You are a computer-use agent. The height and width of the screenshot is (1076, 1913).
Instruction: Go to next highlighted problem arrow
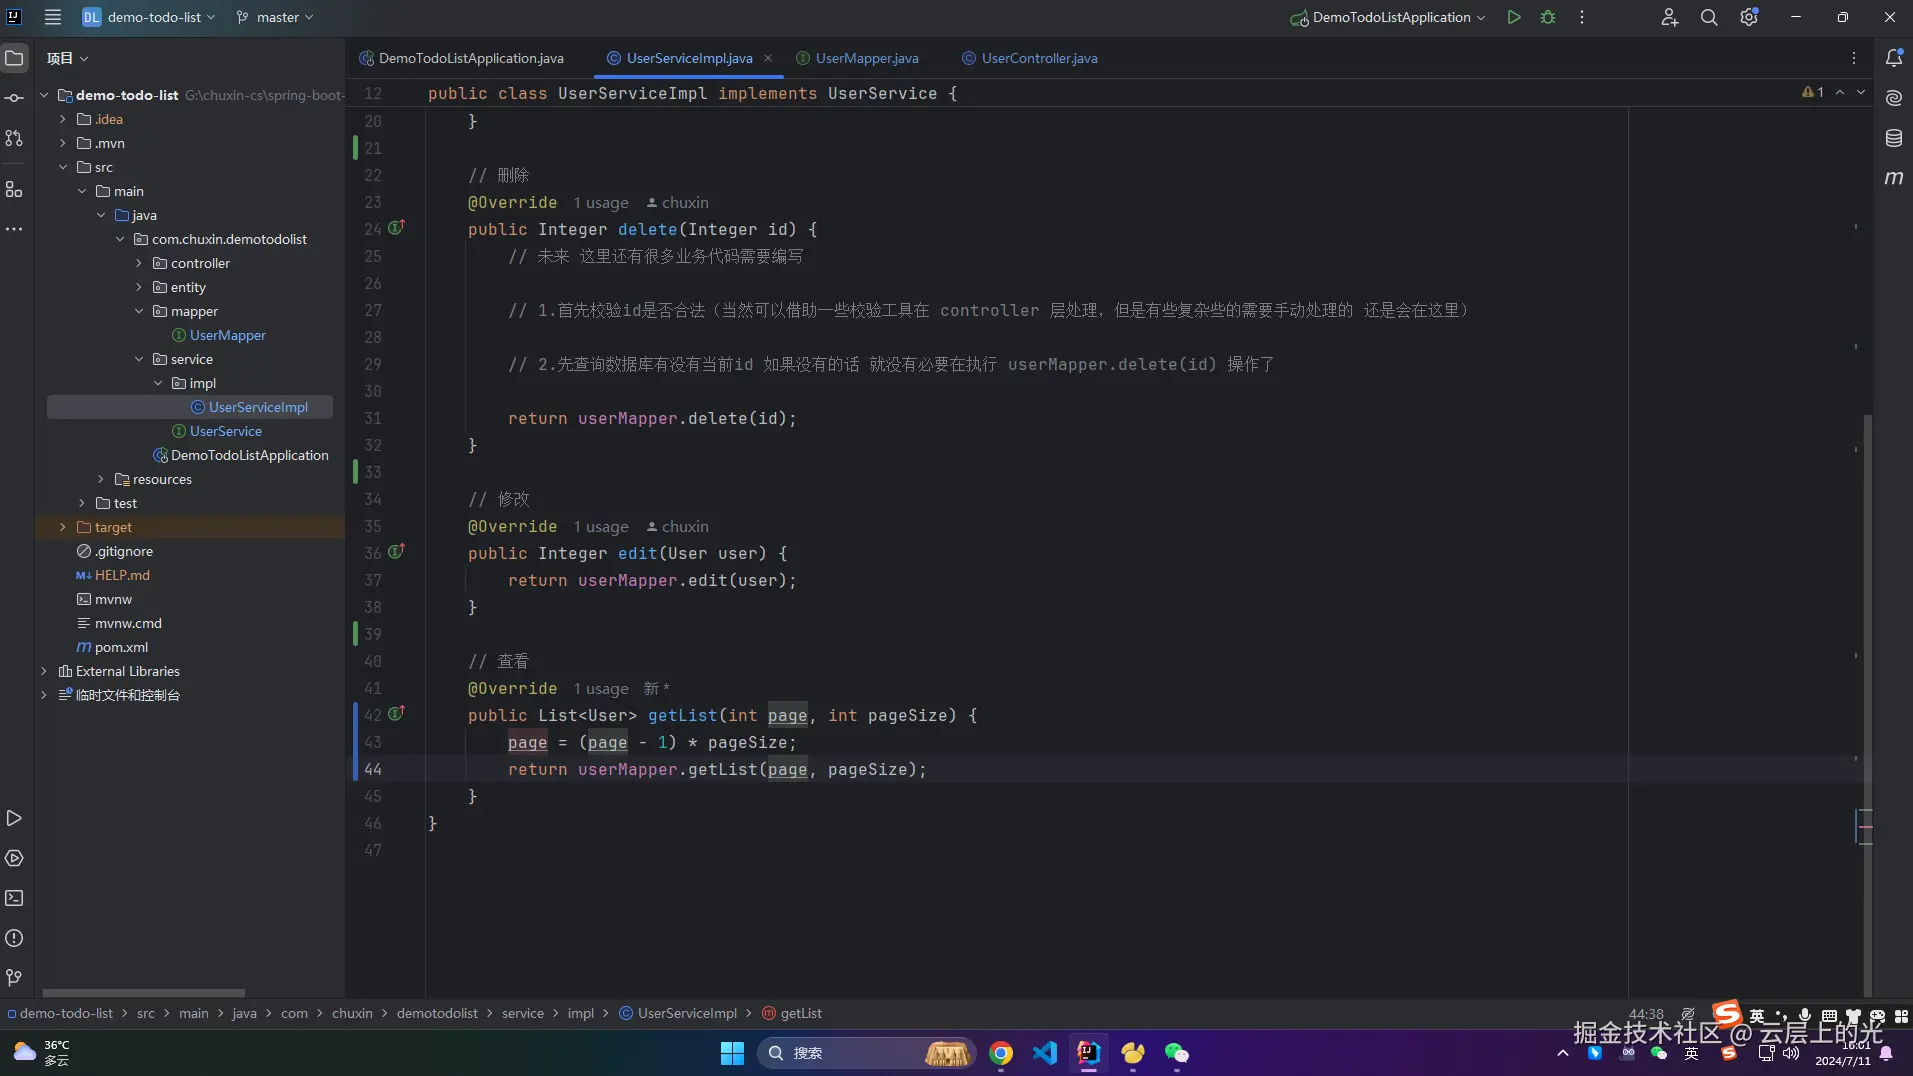1861,92
